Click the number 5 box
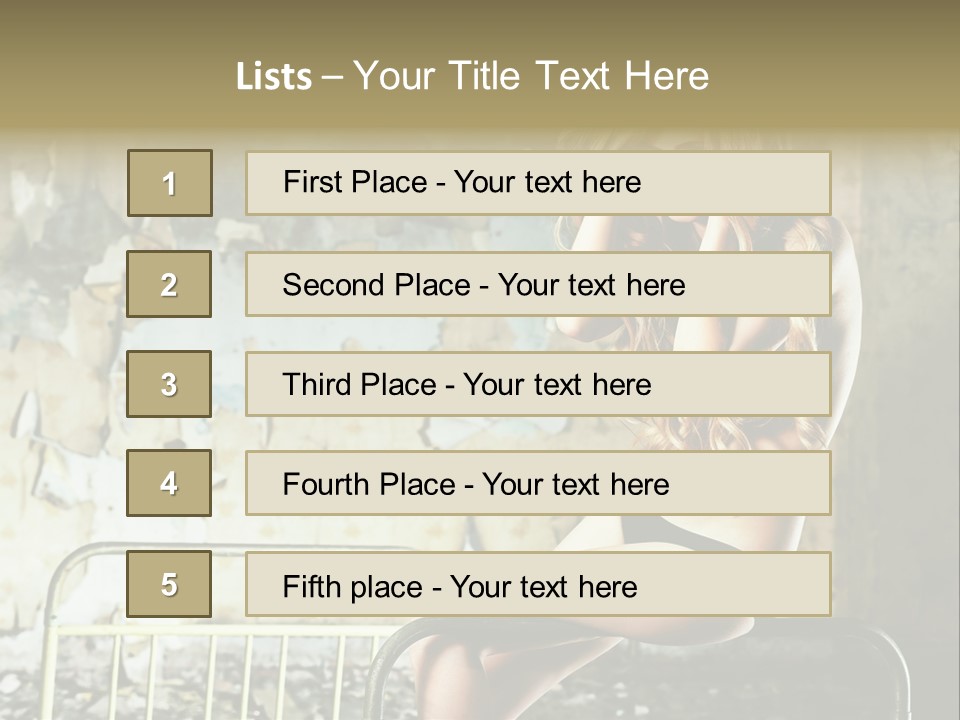The height and width of the screenshot is (720, 960). point(169,584)
